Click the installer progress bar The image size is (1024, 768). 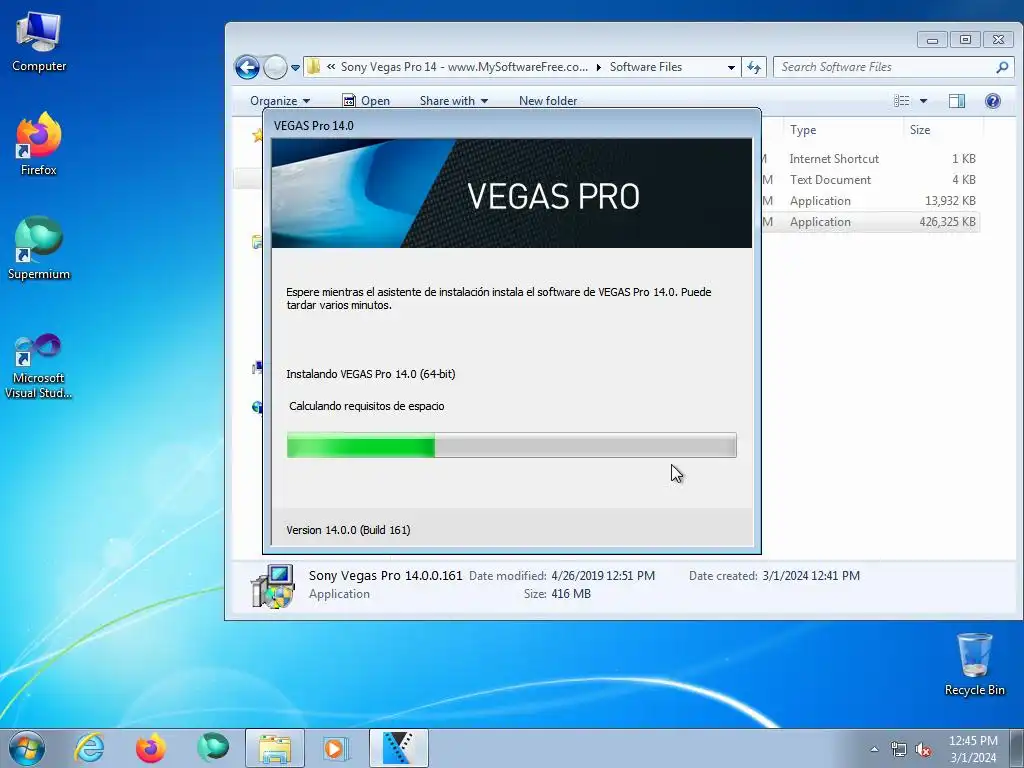[511, 445]
